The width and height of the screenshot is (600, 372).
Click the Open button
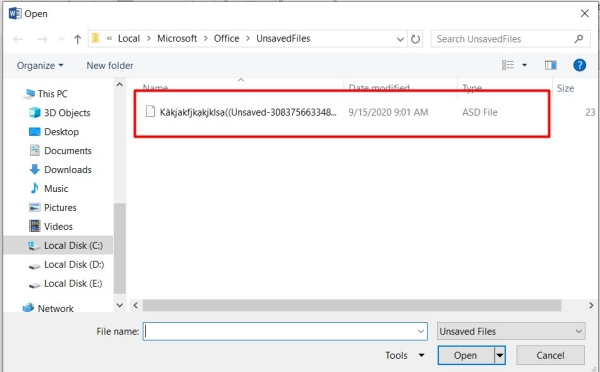tap(466, 356)
